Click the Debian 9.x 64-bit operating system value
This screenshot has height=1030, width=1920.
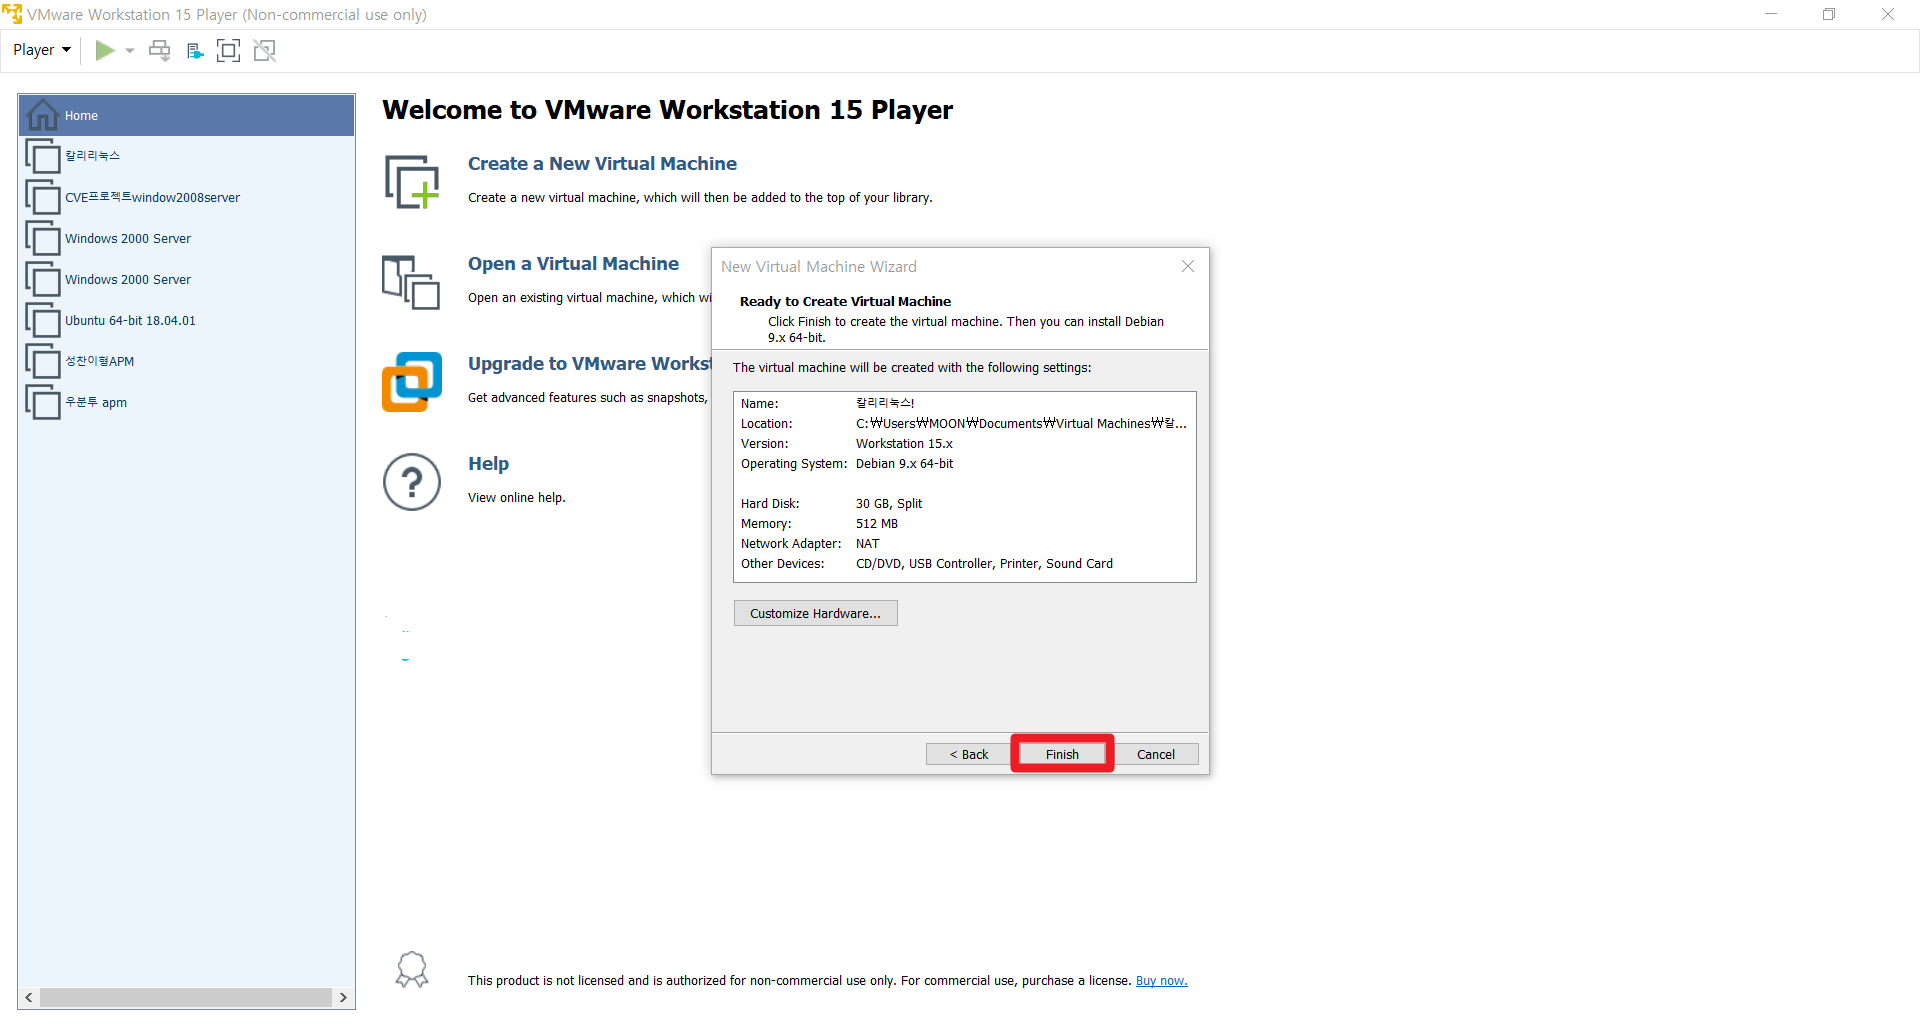click(x=905, y=464)
